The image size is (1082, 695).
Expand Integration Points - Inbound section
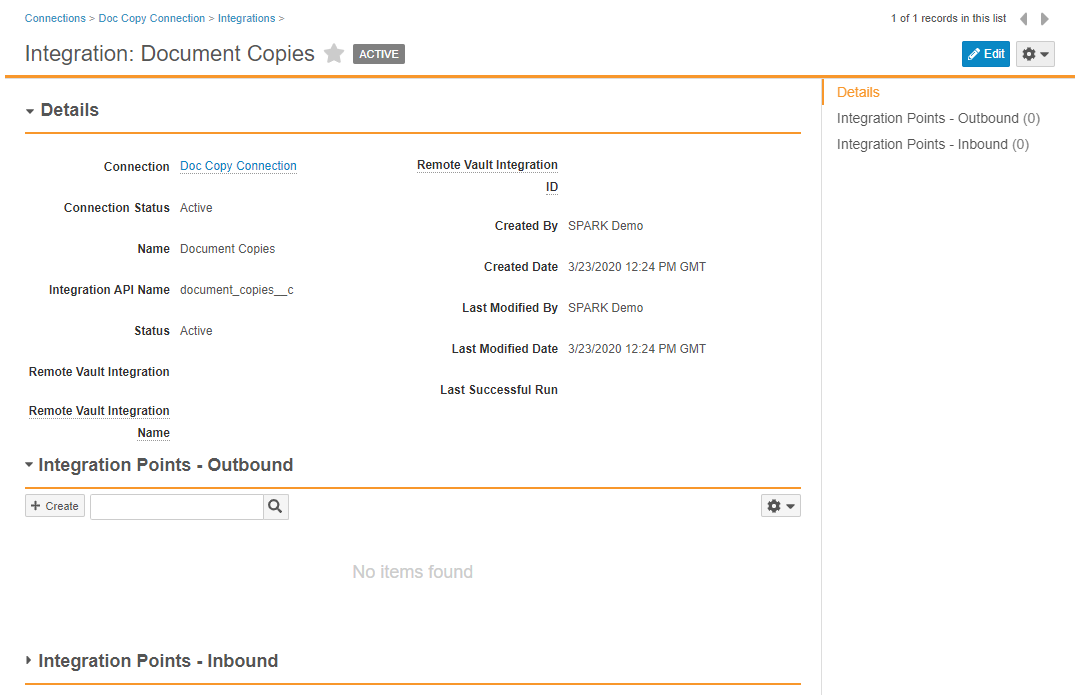[28, 660]
